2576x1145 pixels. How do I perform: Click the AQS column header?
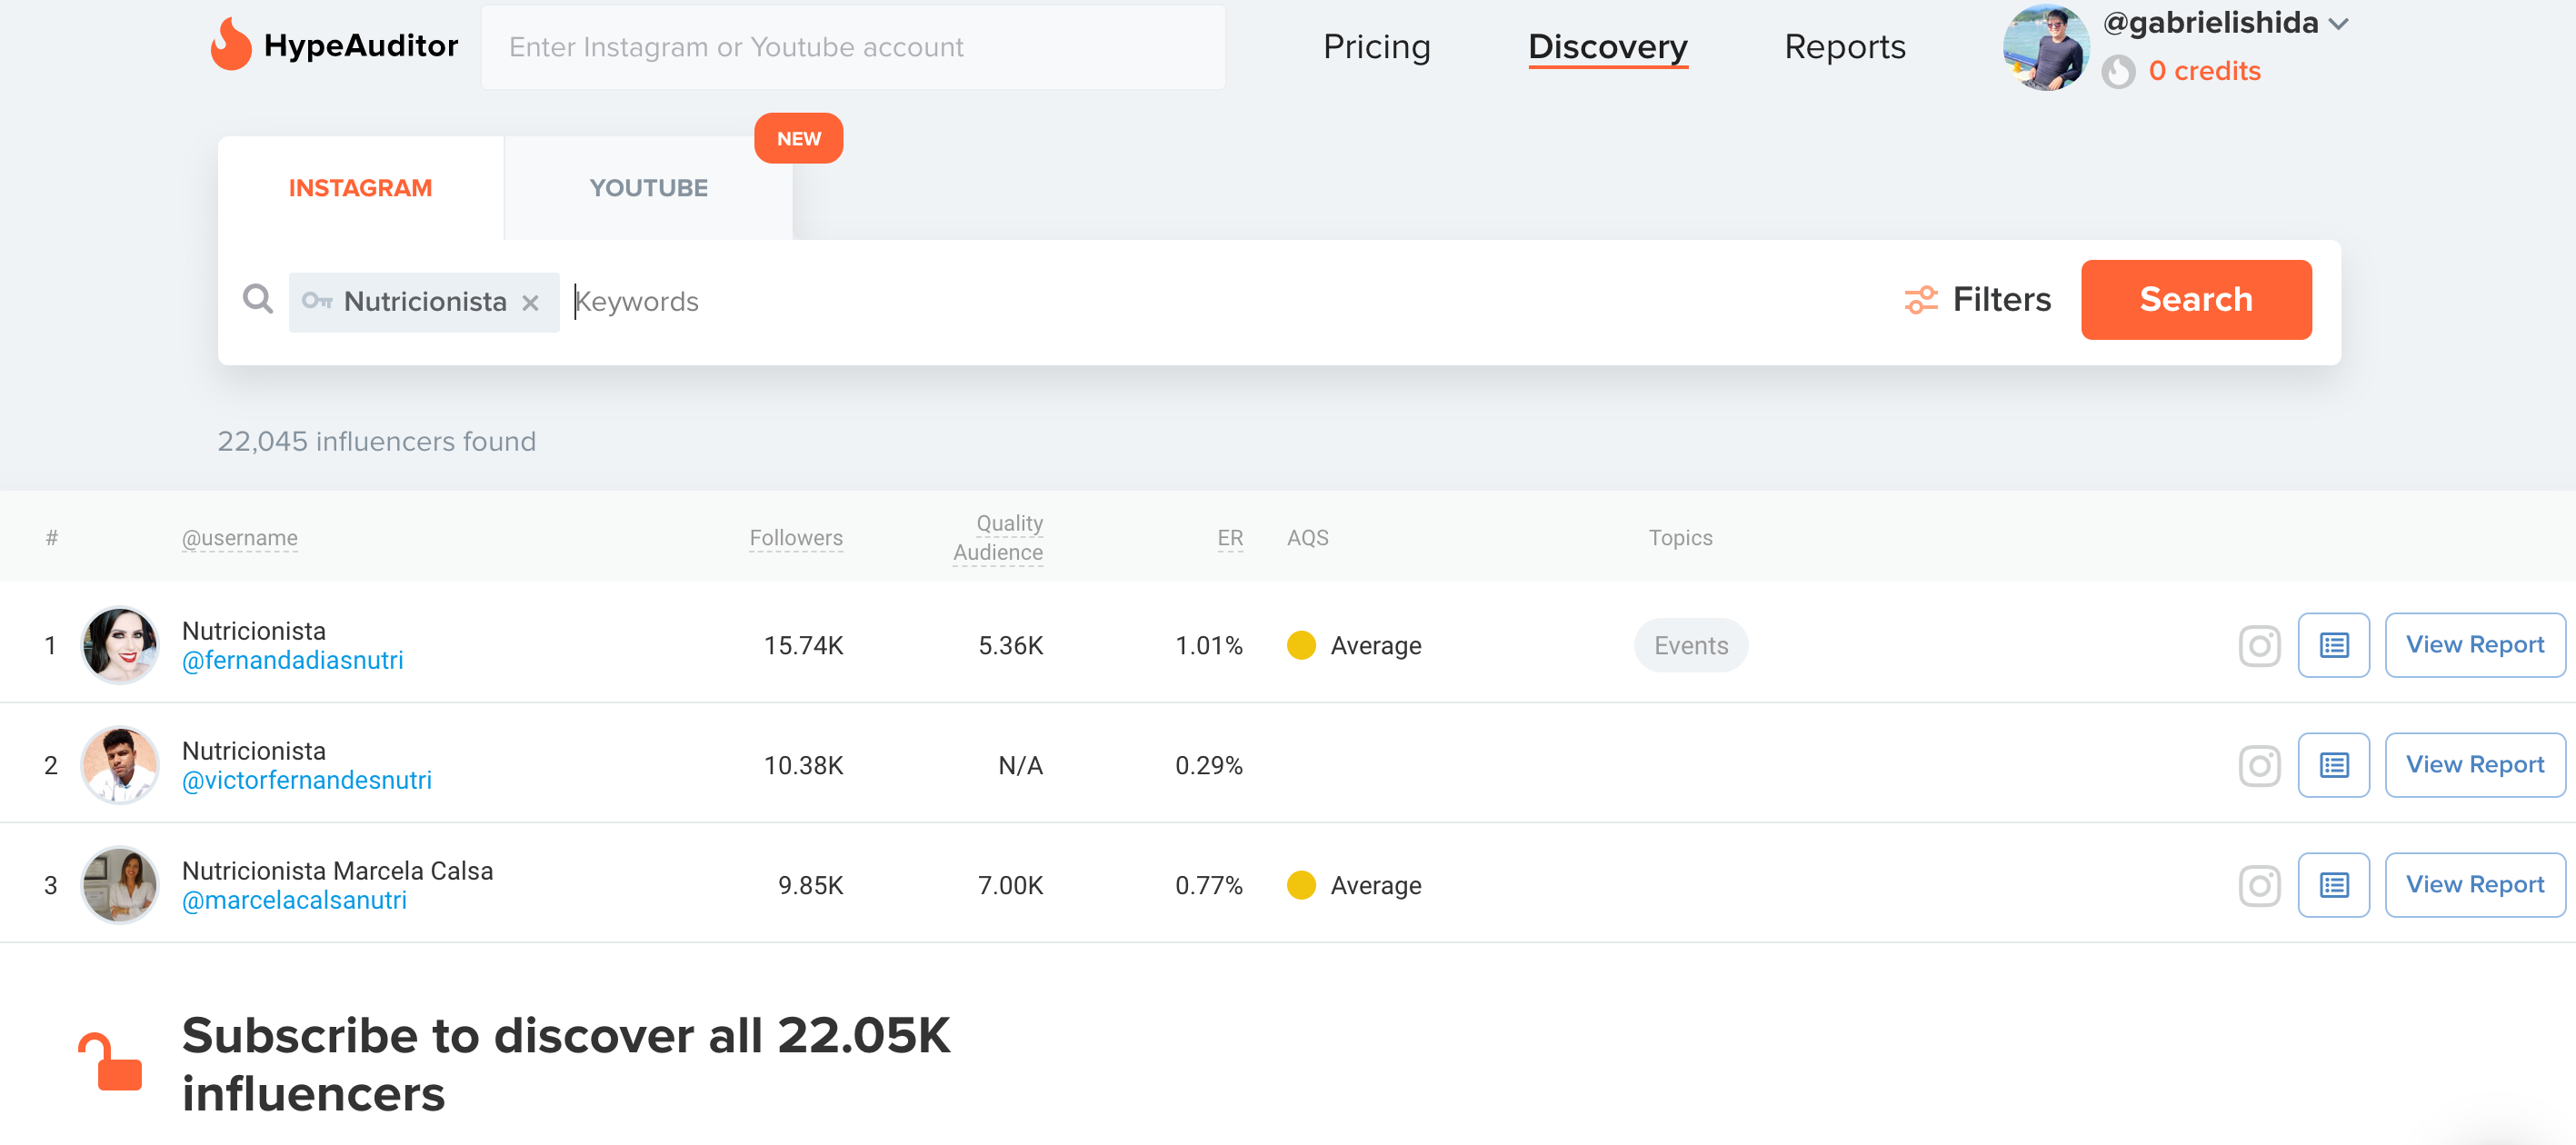click(x=1307, y=538)
